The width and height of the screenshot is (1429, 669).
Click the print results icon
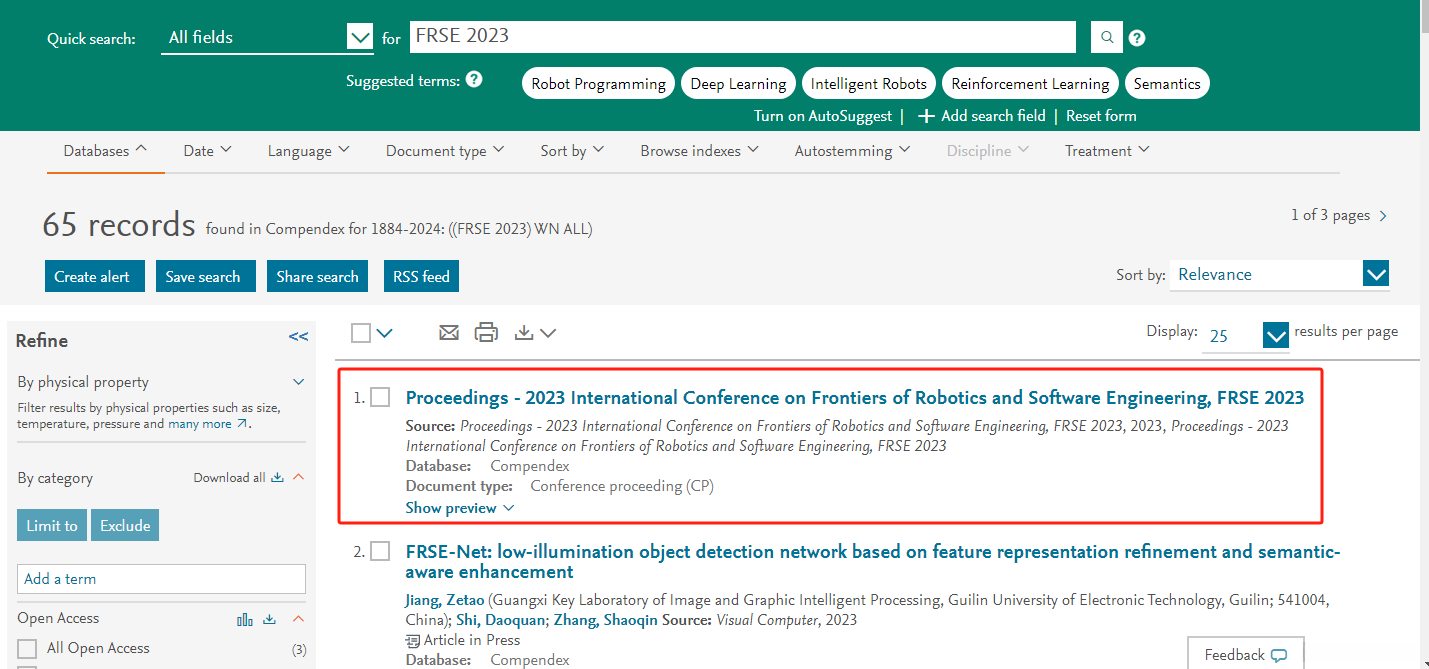pyautogui.click(x=486, y=333)
